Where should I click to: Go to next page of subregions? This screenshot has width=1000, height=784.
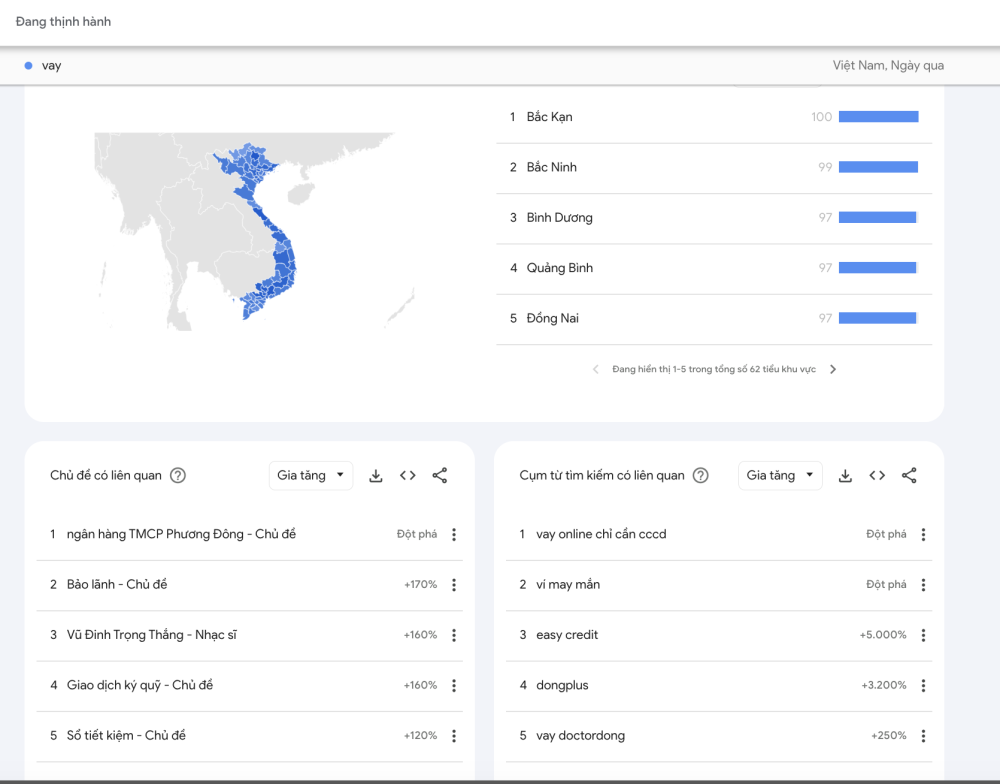(x=833, y=369)
